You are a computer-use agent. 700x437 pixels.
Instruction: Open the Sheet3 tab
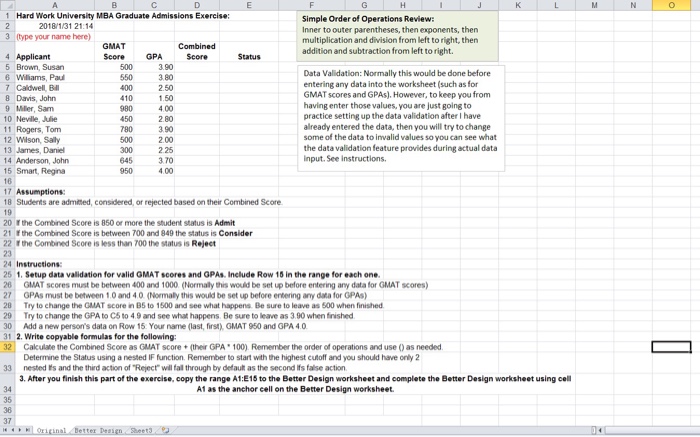tap(141, 431)
